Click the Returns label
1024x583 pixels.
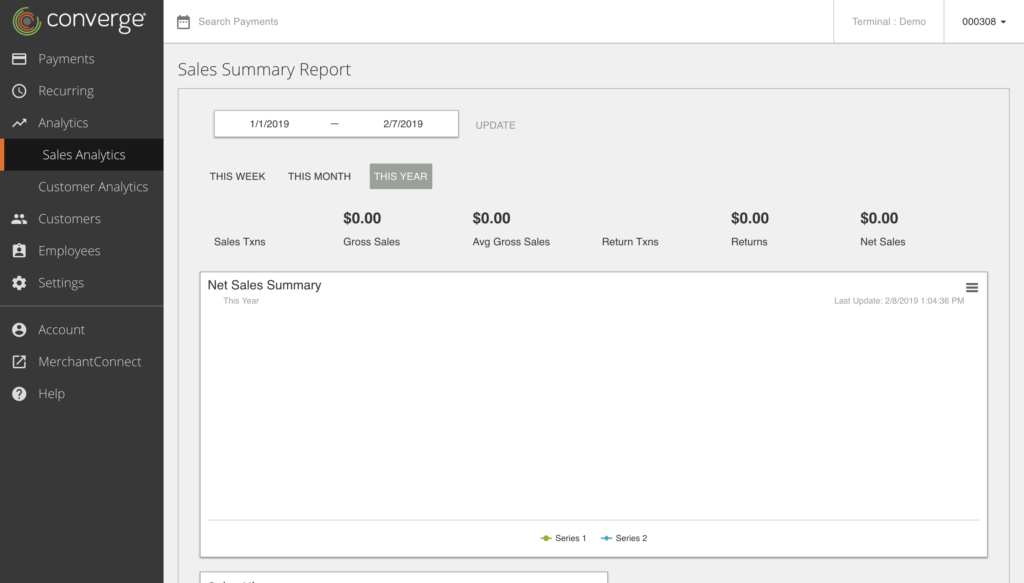coord(749,242)
